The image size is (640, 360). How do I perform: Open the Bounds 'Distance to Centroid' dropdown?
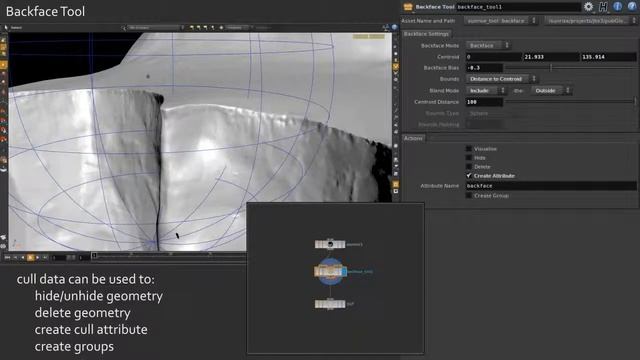click(501, 79)
